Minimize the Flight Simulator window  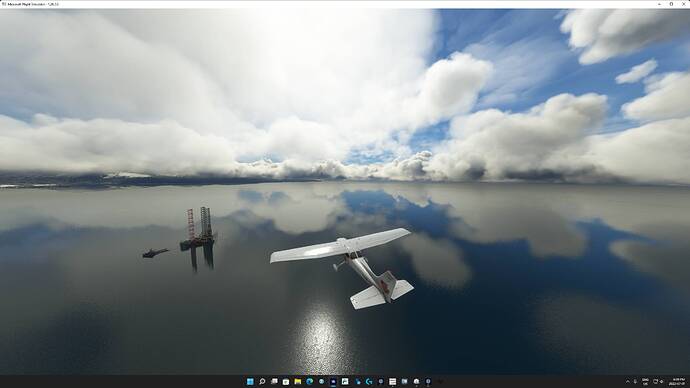tap(659, 4)
